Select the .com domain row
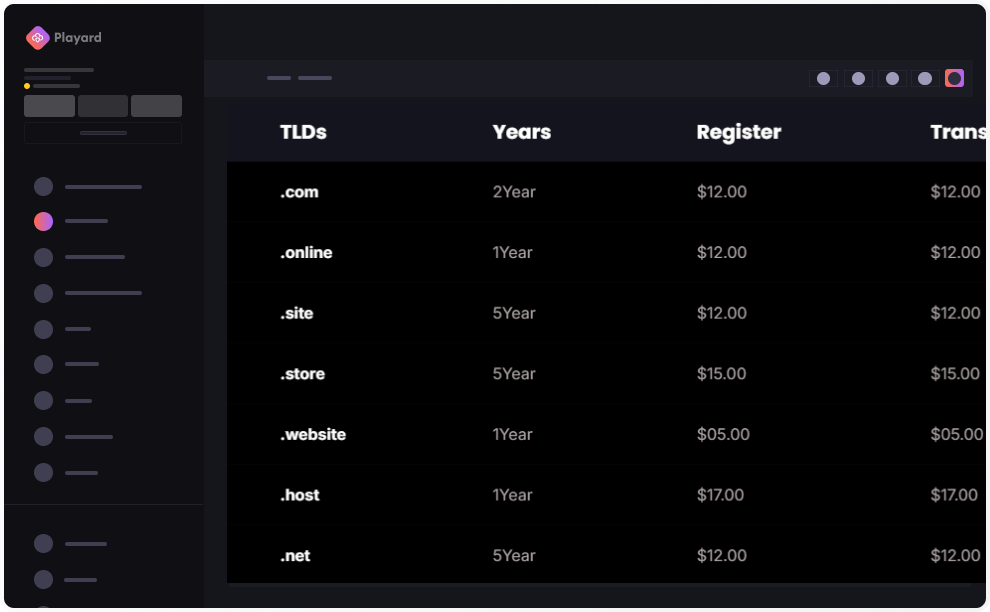Screen dimensions: 990x612 [x=299, y=192]
